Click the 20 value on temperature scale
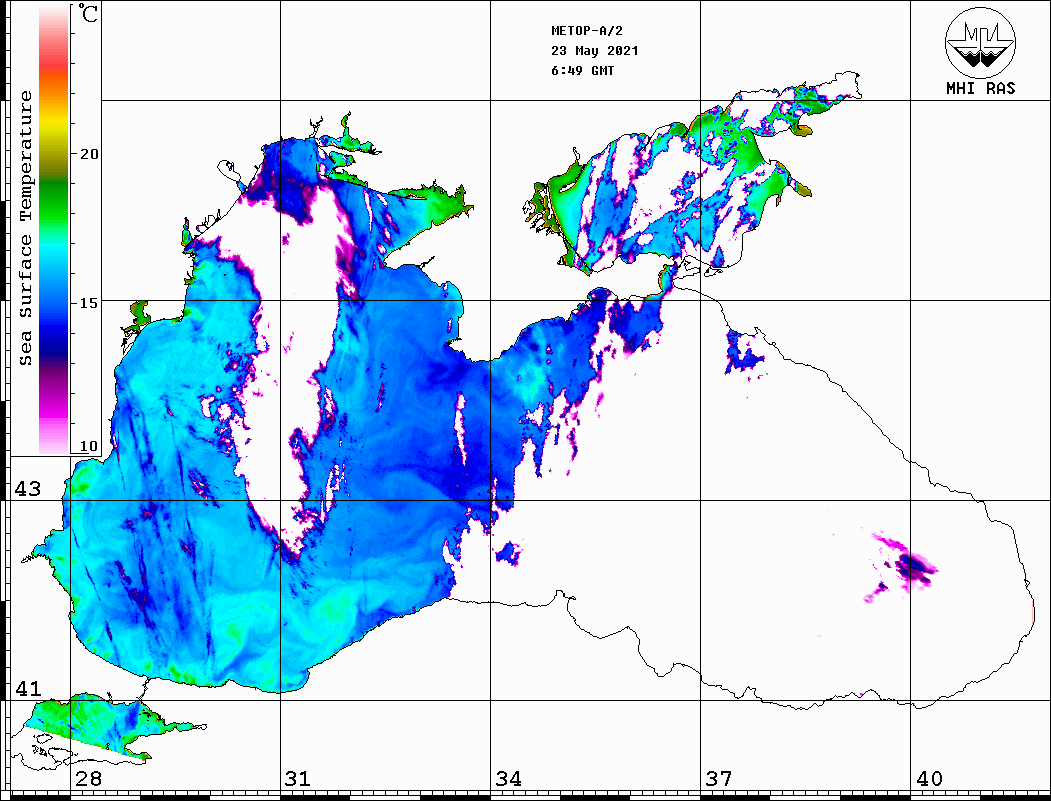The height and width of the screenshot is (801, 1051). 89,154
